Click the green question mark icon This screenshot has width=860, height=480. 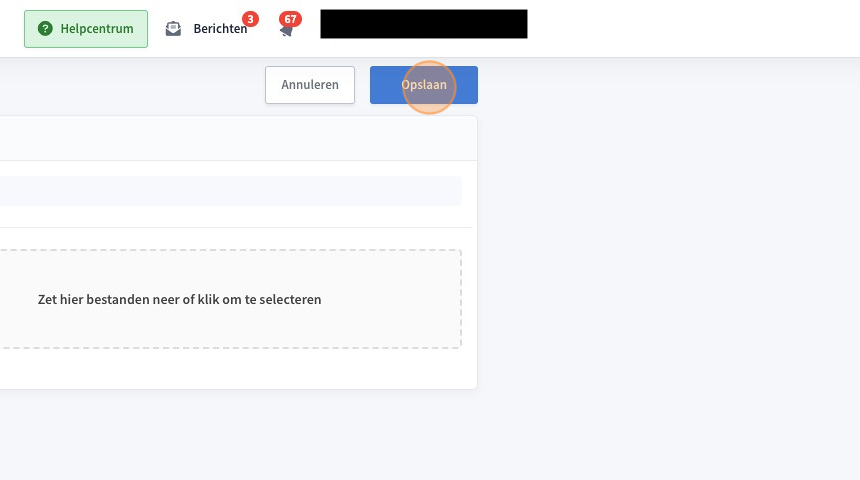pyautogui.click(x=46, y=29)
